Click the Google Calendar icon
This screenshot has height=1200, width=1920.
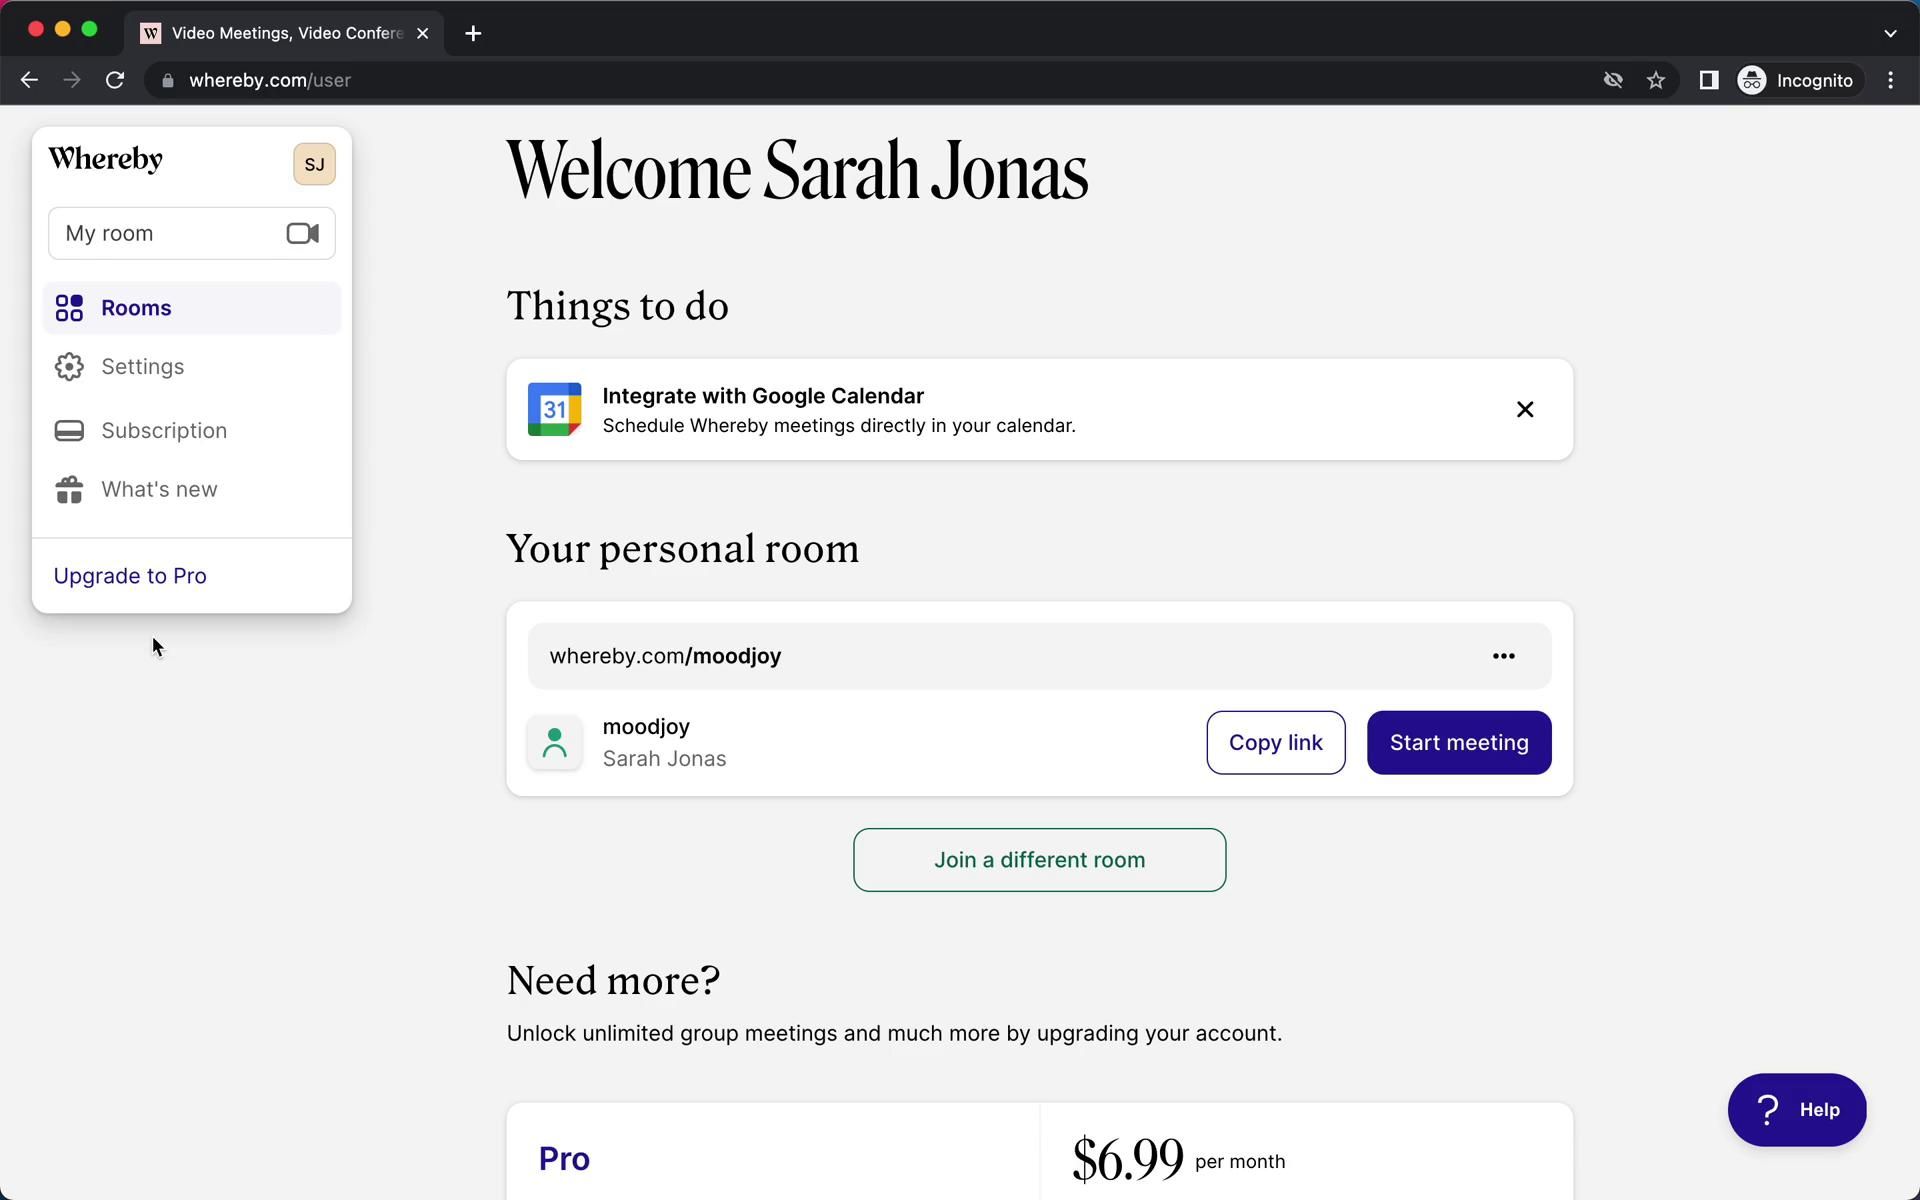(555, 409)
